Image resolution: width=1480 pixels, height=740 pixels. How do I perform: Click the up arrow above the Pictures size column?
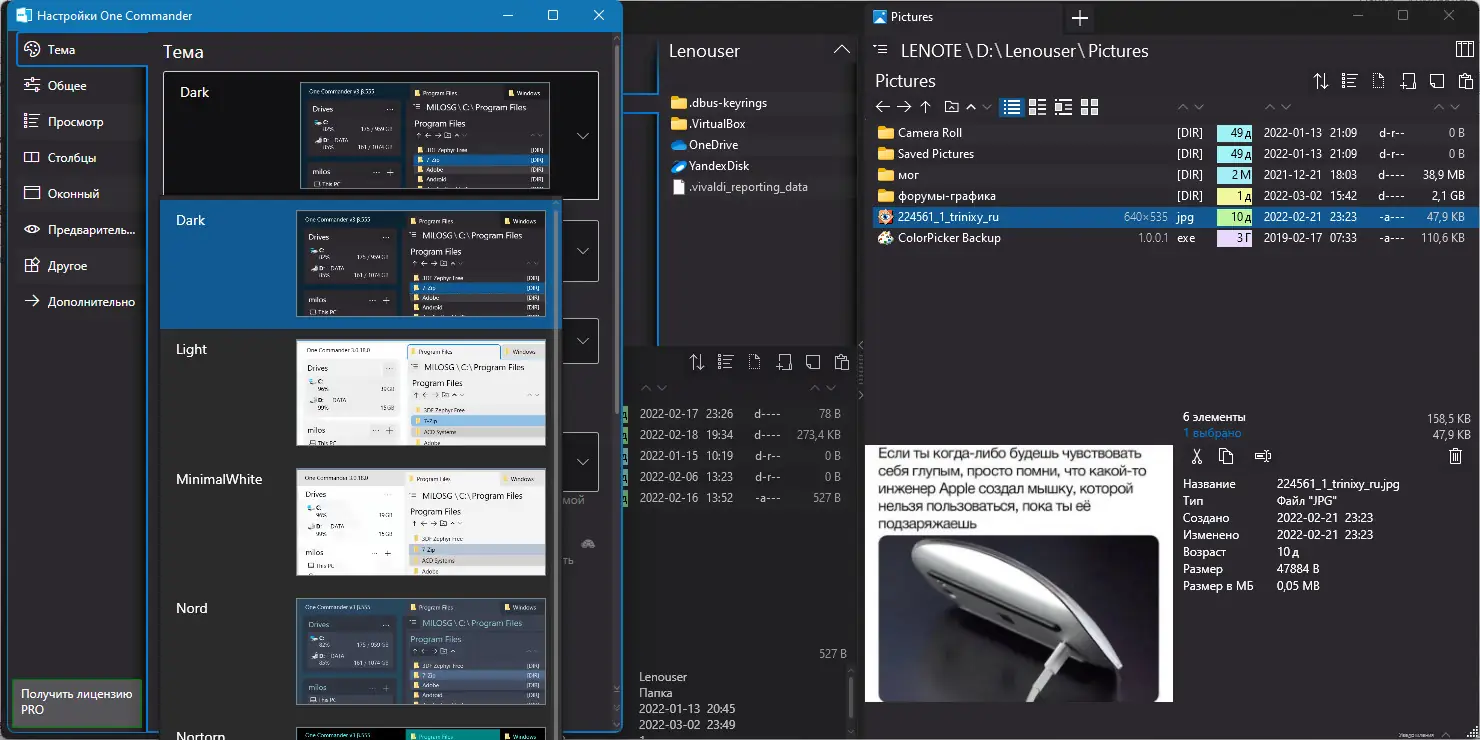tap(1440, 107)
